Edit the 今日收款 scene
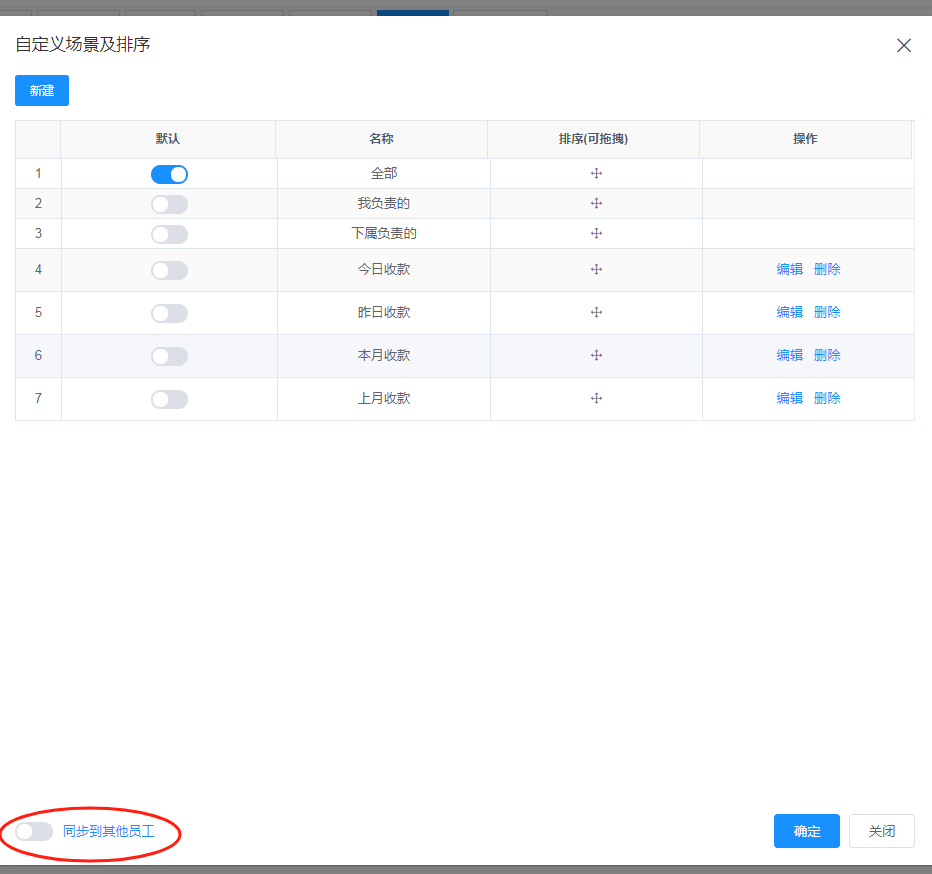Image resolution: width=932 pixels, height=874 pixels. click(789, 270)
